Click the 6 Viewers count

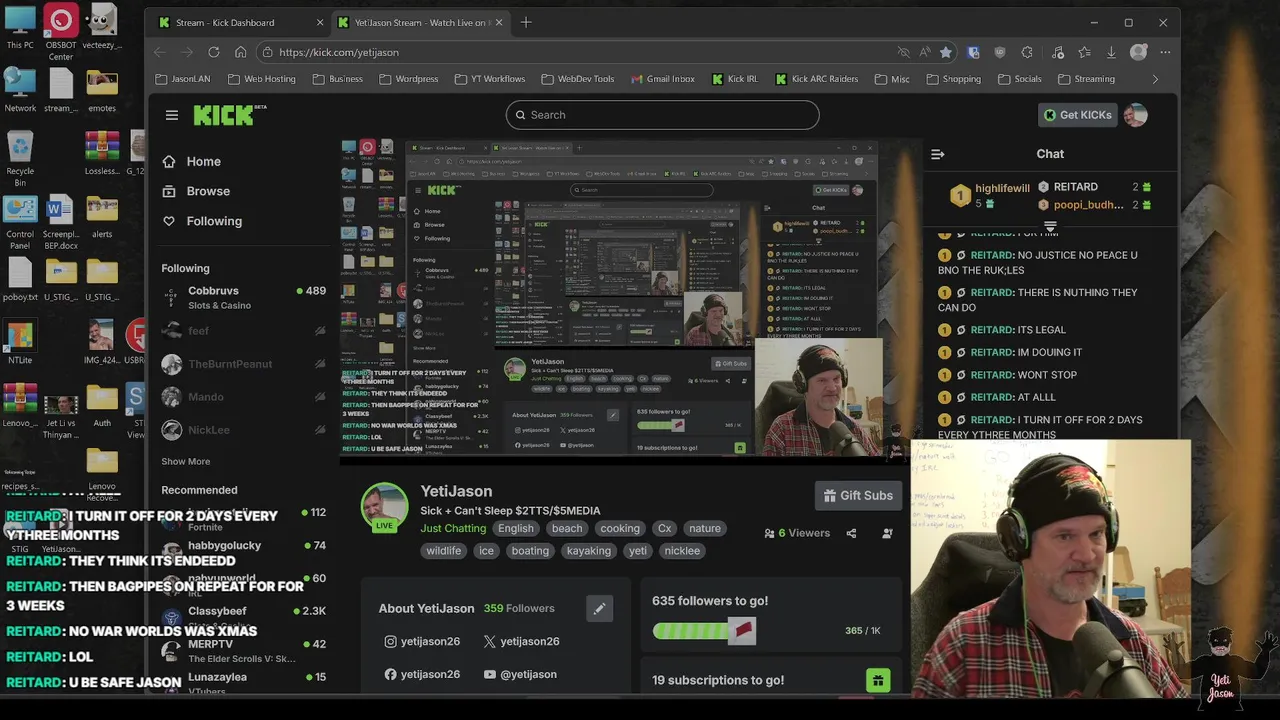(x=797, y=533)
